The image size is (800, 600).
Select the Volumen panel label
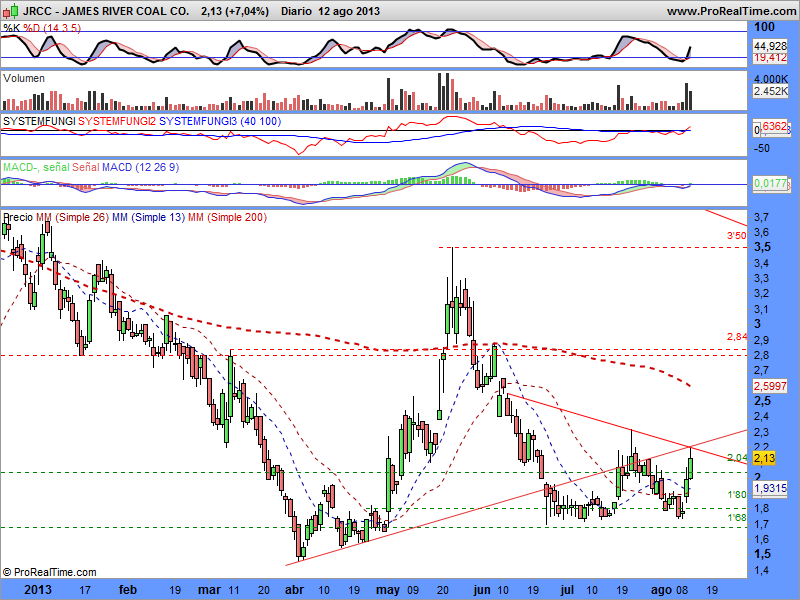tap(23, 78)
